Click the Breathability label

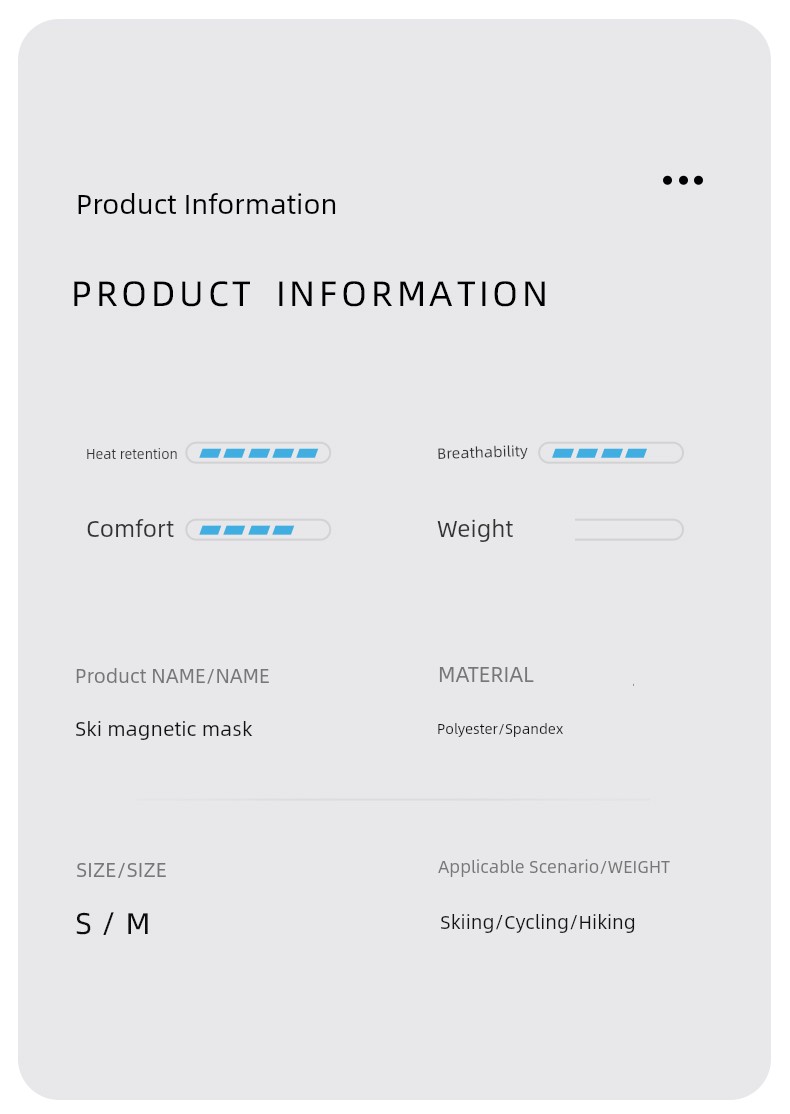click(x=482, y=453)
